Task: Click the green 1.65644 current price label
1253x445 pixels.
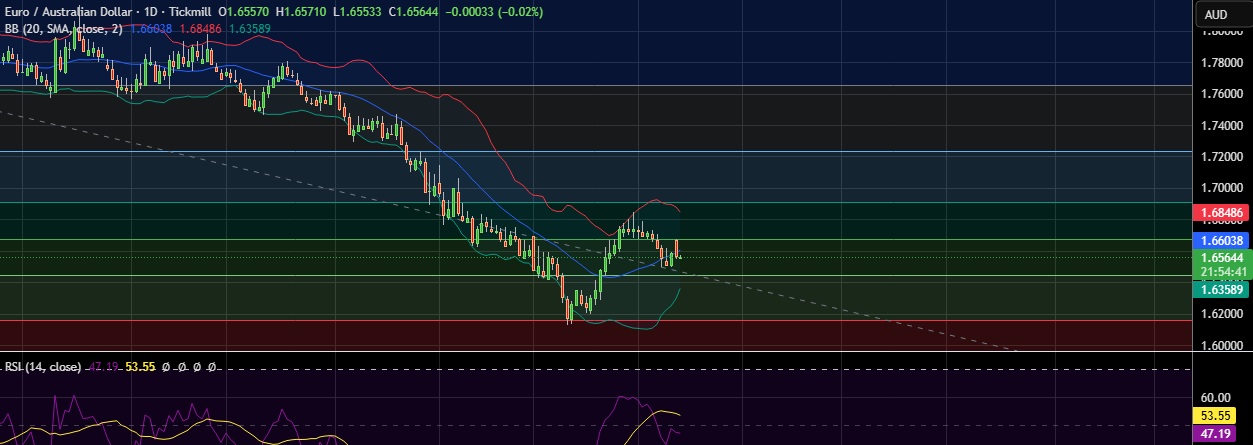Action: pyautogui.click(x=1221, y=258)
